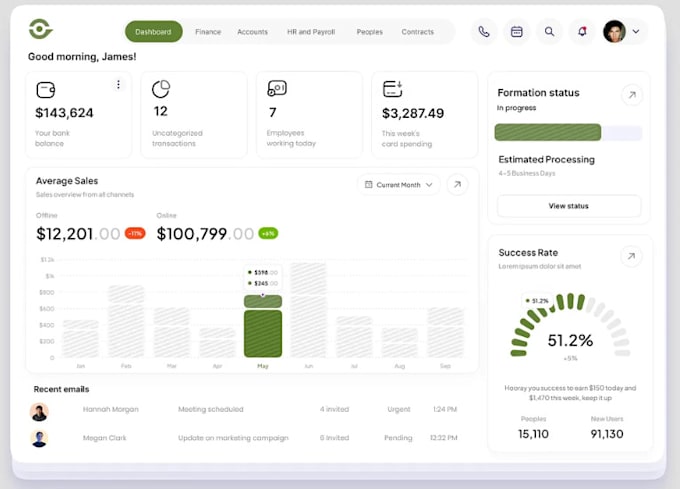Open the HR and Payroll tab
This screenshot has height=489, width=680.
(x=311, y=32)
